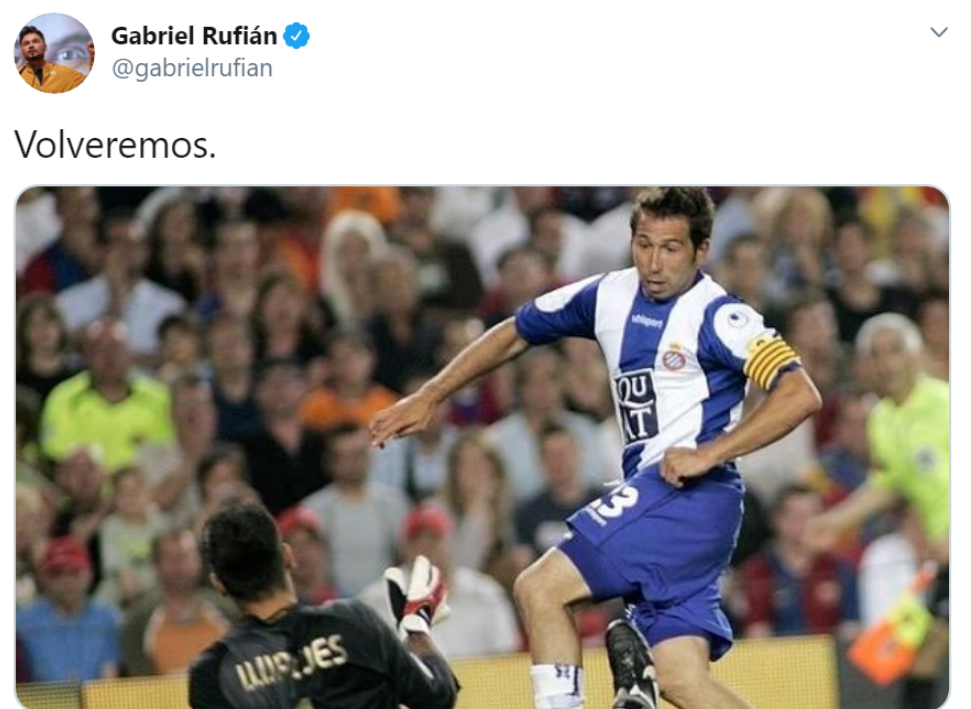
Task: Open the Gabriel Rufián display name link
Action: [194, 36]
